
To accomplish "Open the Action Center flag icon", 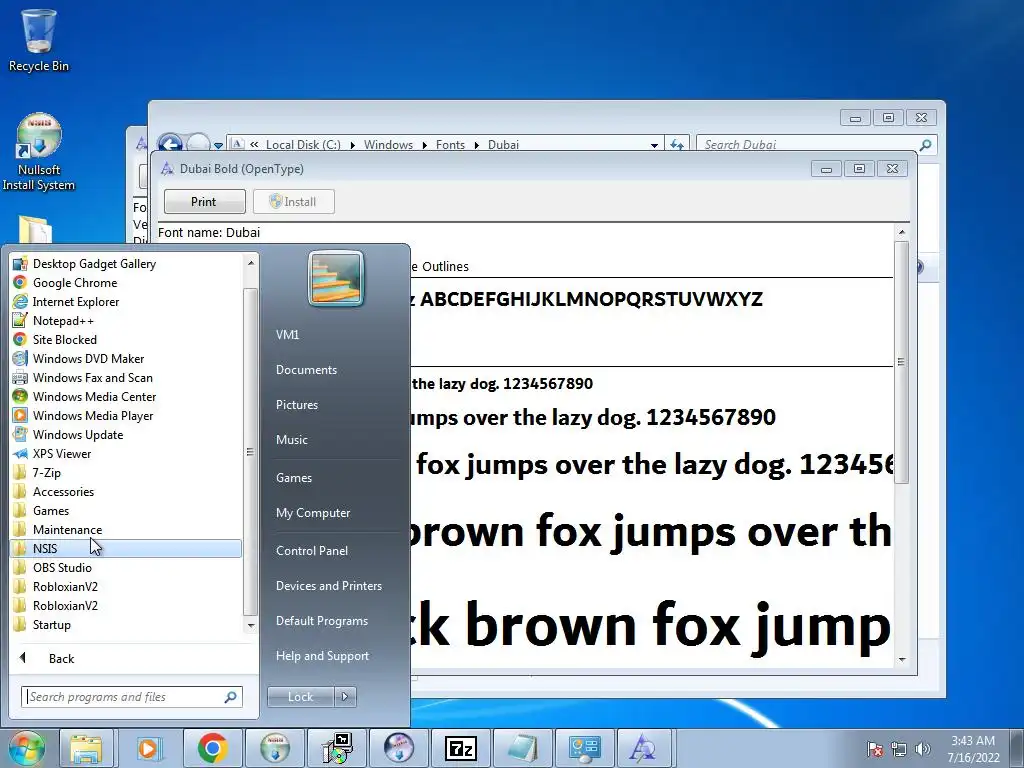I will 876,749.
